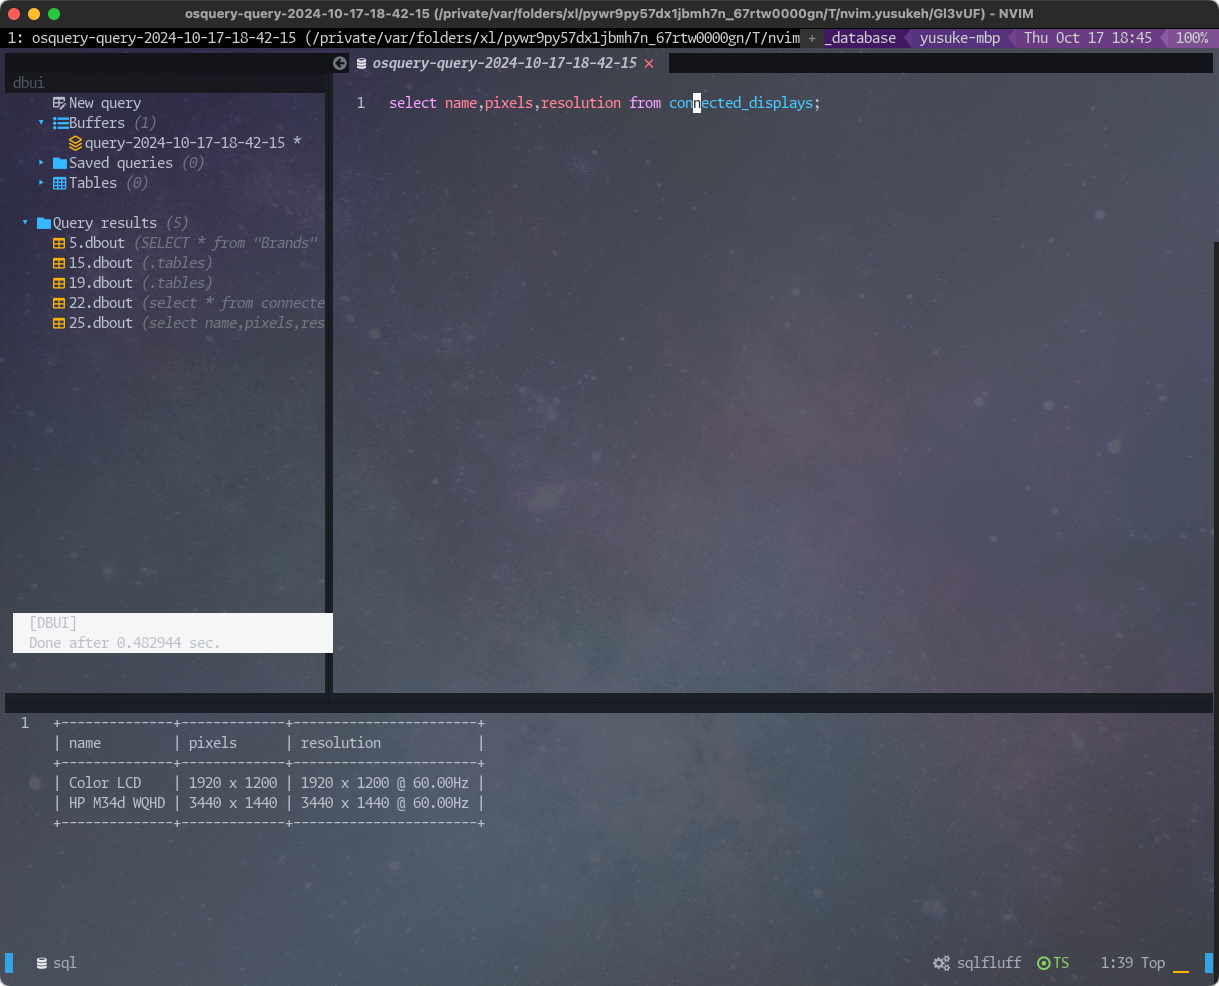Click the Tables grid icon
The width and height of the screenshot is (1219, 986).
coord(60,183)
